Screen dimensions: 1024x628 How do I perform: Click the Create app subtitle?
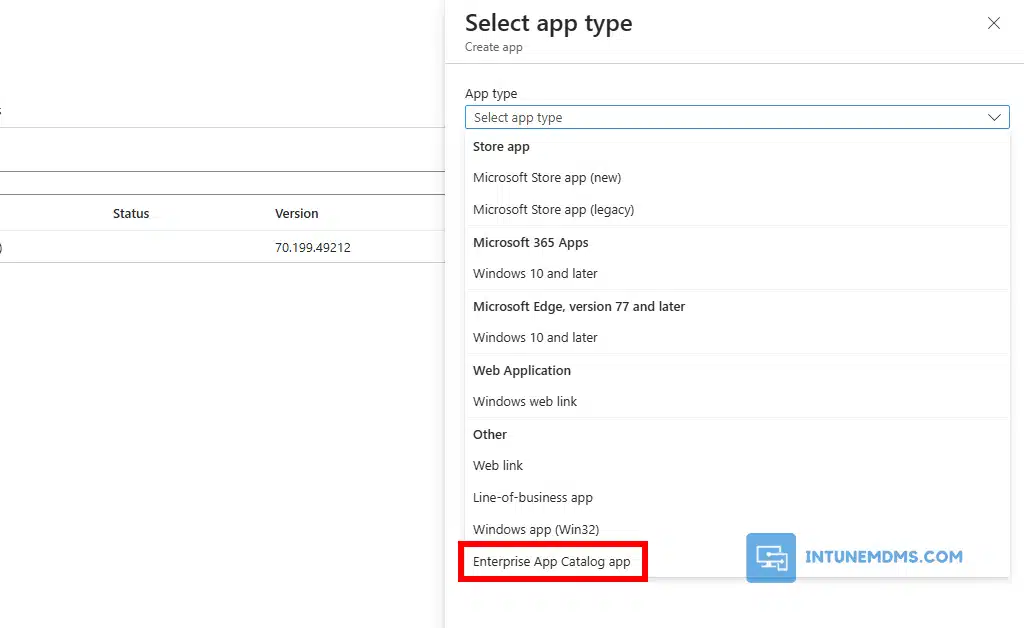coord(494,47)
